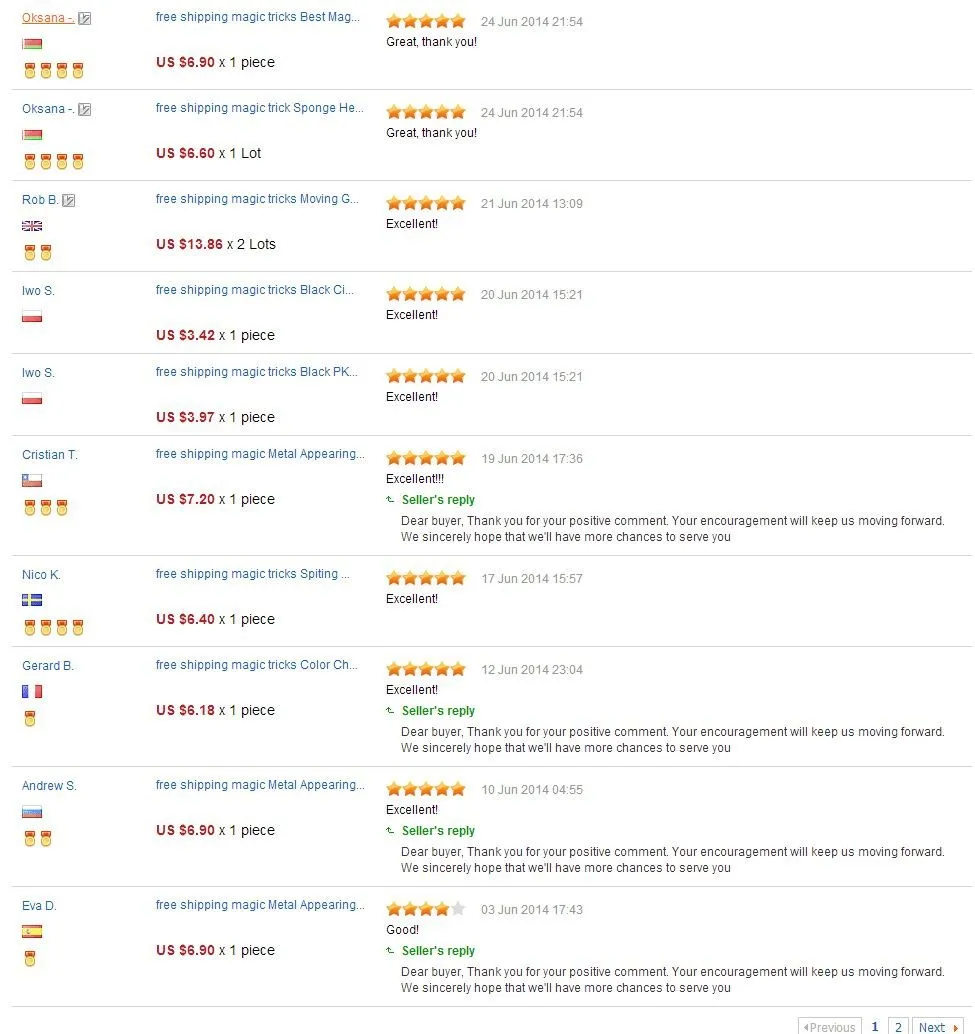Open the Color Ch... magic tricks product link
975x1034 pixels.
pyautogui.click(x=257, y=665)
